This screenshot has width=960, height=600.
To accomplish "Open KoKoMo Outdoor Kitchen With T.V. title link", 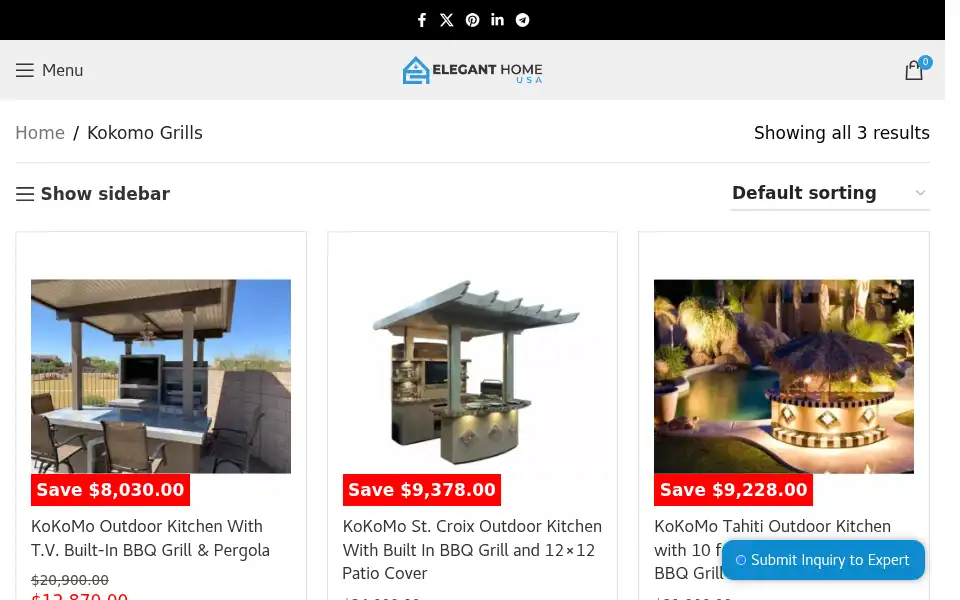I will click(x=151, y=538).
